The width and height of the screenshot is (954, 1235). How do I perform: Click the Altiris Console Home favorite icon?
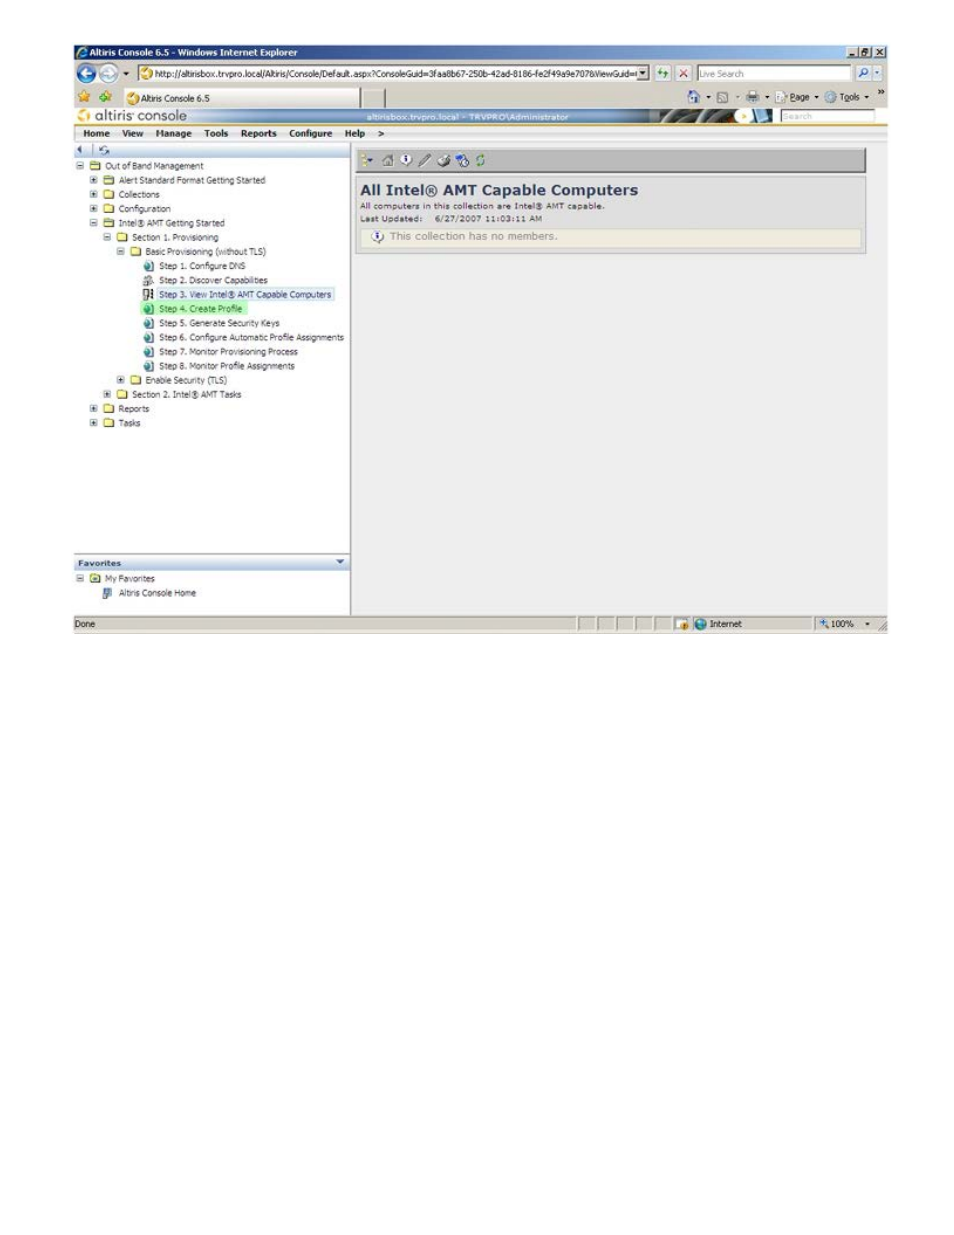(107, 593)
